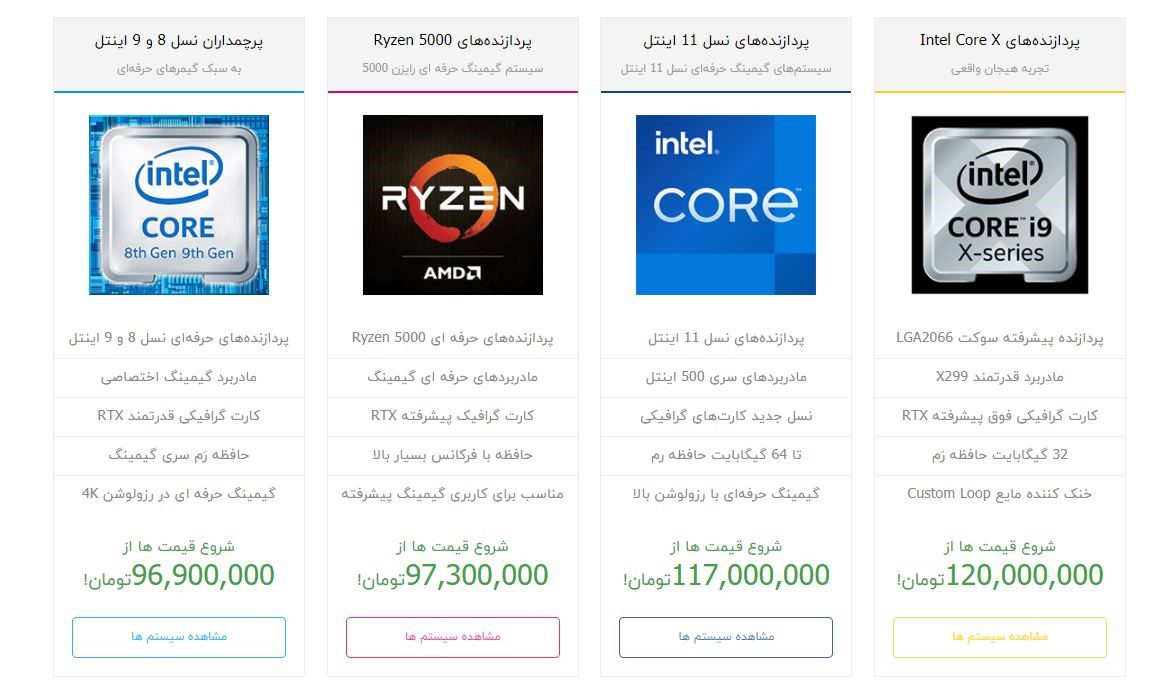Click the 96,900,000 تومان price
1150x686 pixels.
[179, 575]
